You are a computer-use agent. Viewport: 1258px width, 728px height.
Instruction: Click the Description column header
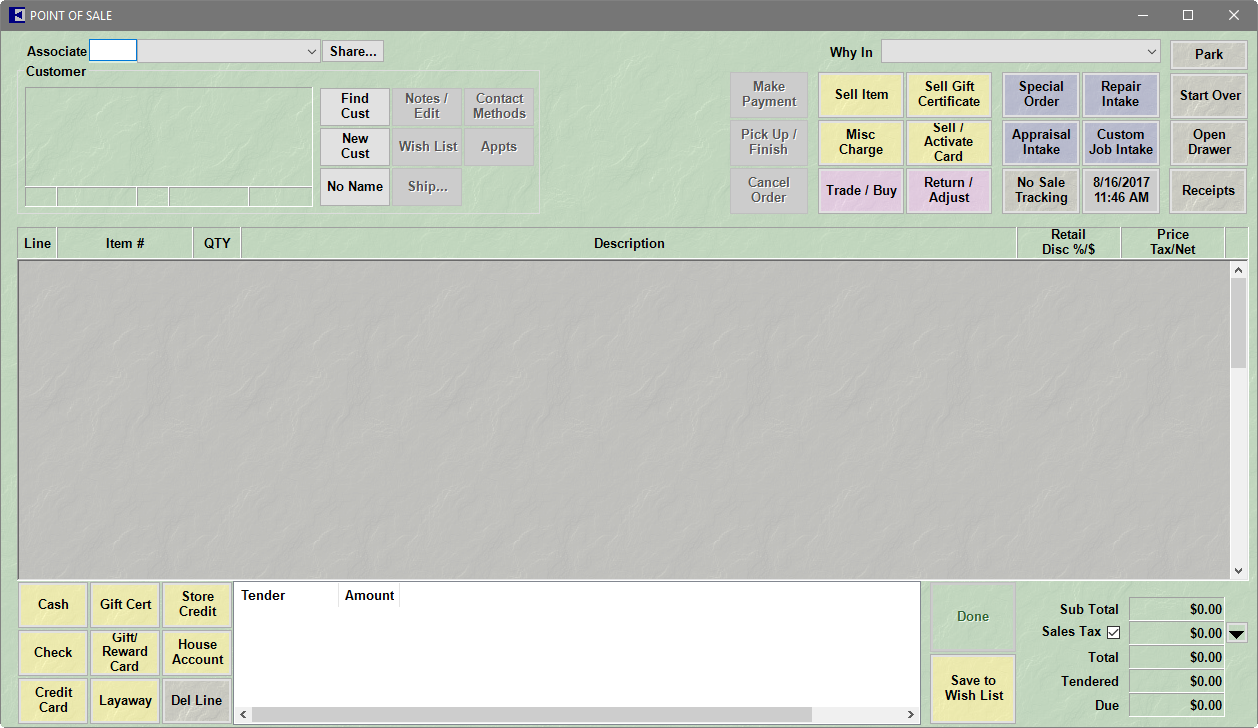click(629, 243)
